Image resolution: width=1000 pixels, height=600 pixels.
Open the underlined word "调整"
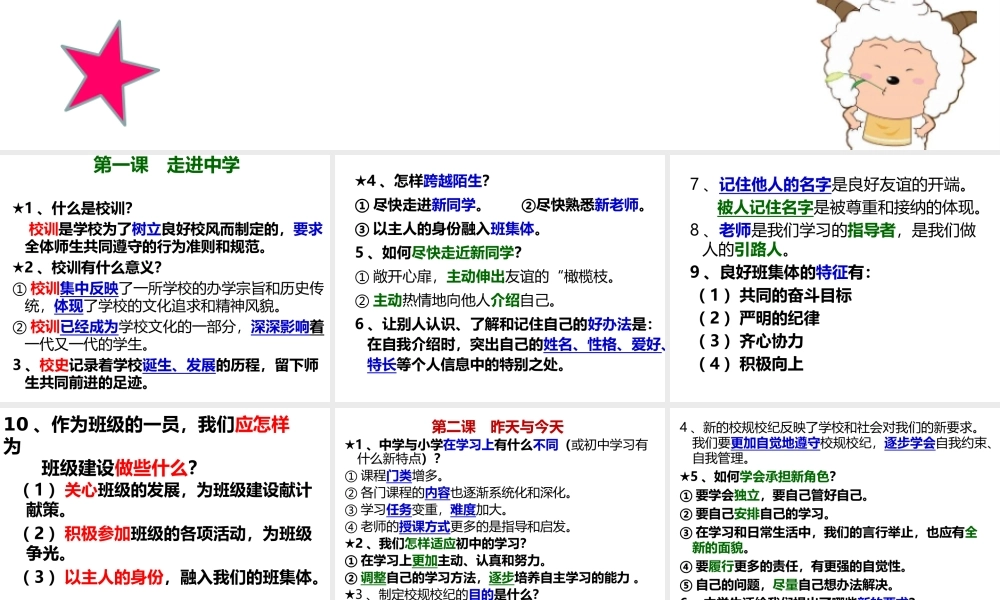(x=374, y=578)
